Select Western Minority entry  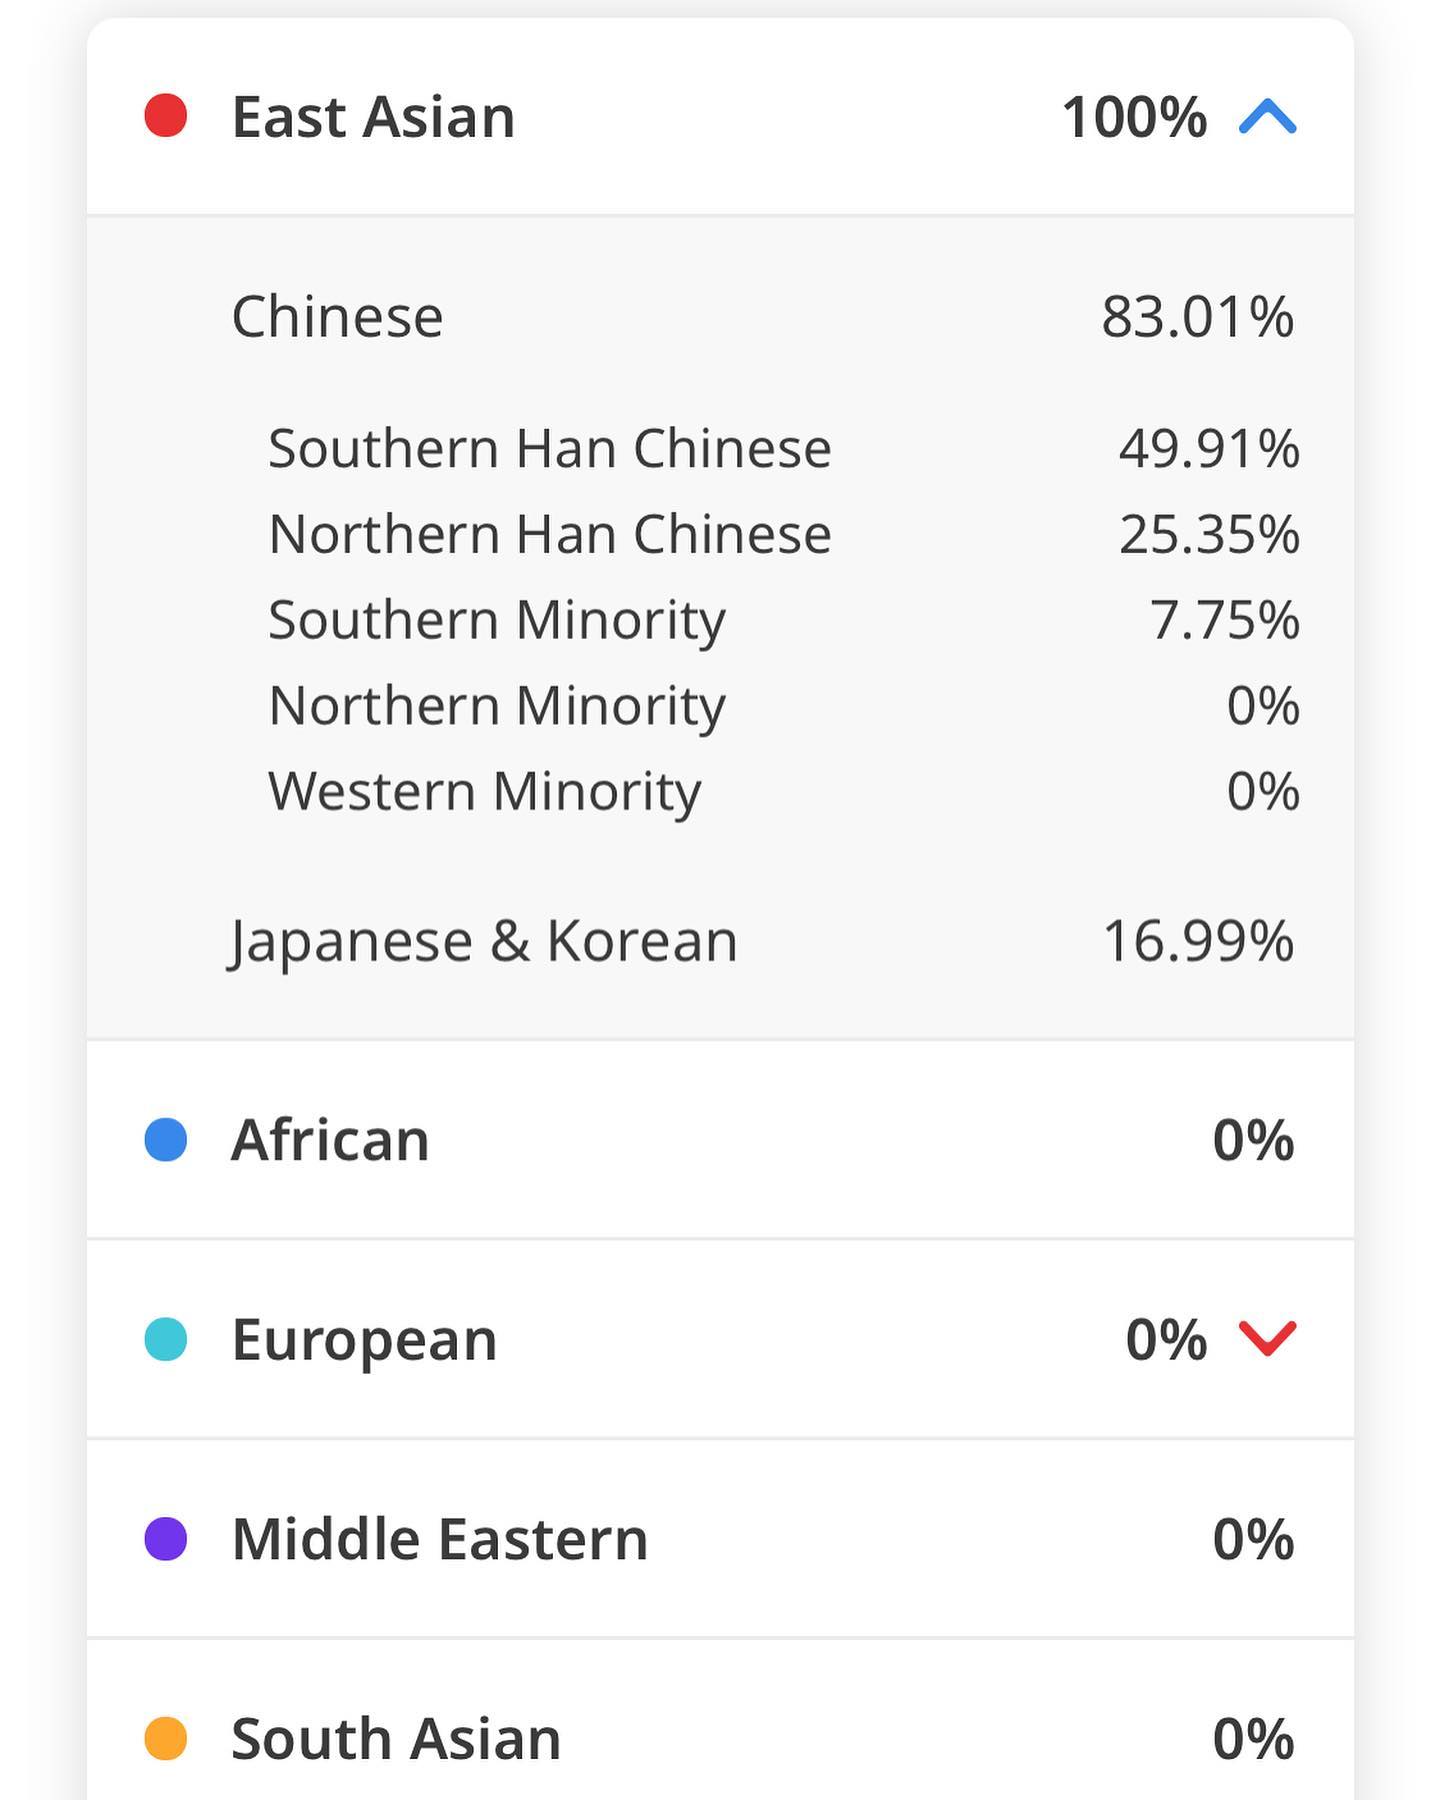click(x=485, y=792)
